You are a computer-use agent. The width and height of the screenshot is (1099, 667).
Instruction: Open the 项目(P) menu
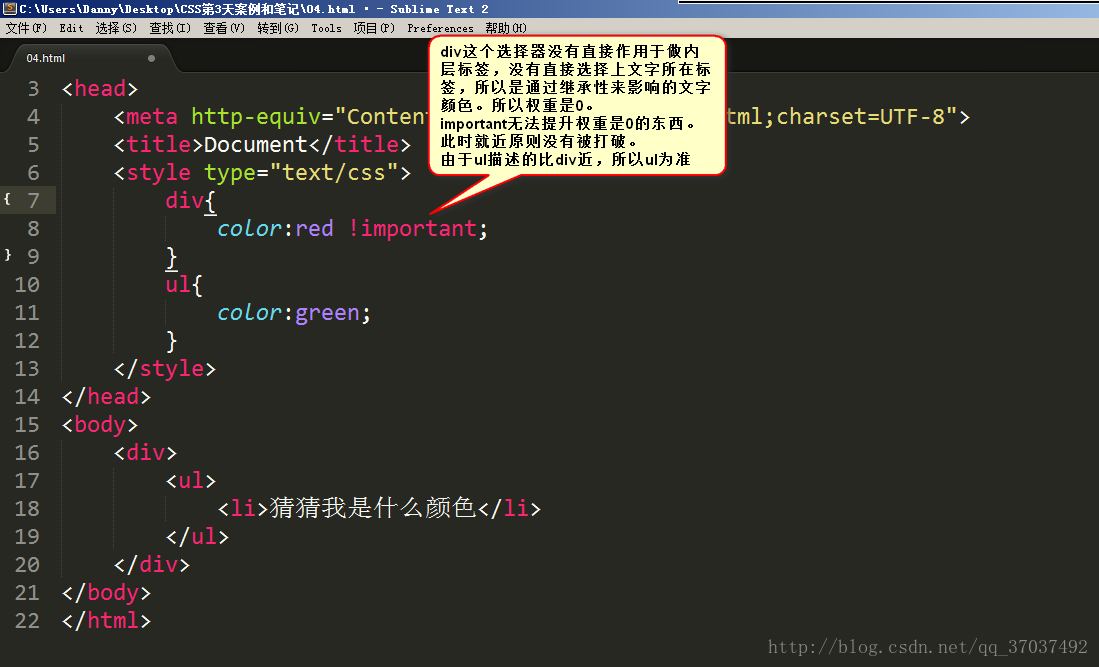pos(374,28)
